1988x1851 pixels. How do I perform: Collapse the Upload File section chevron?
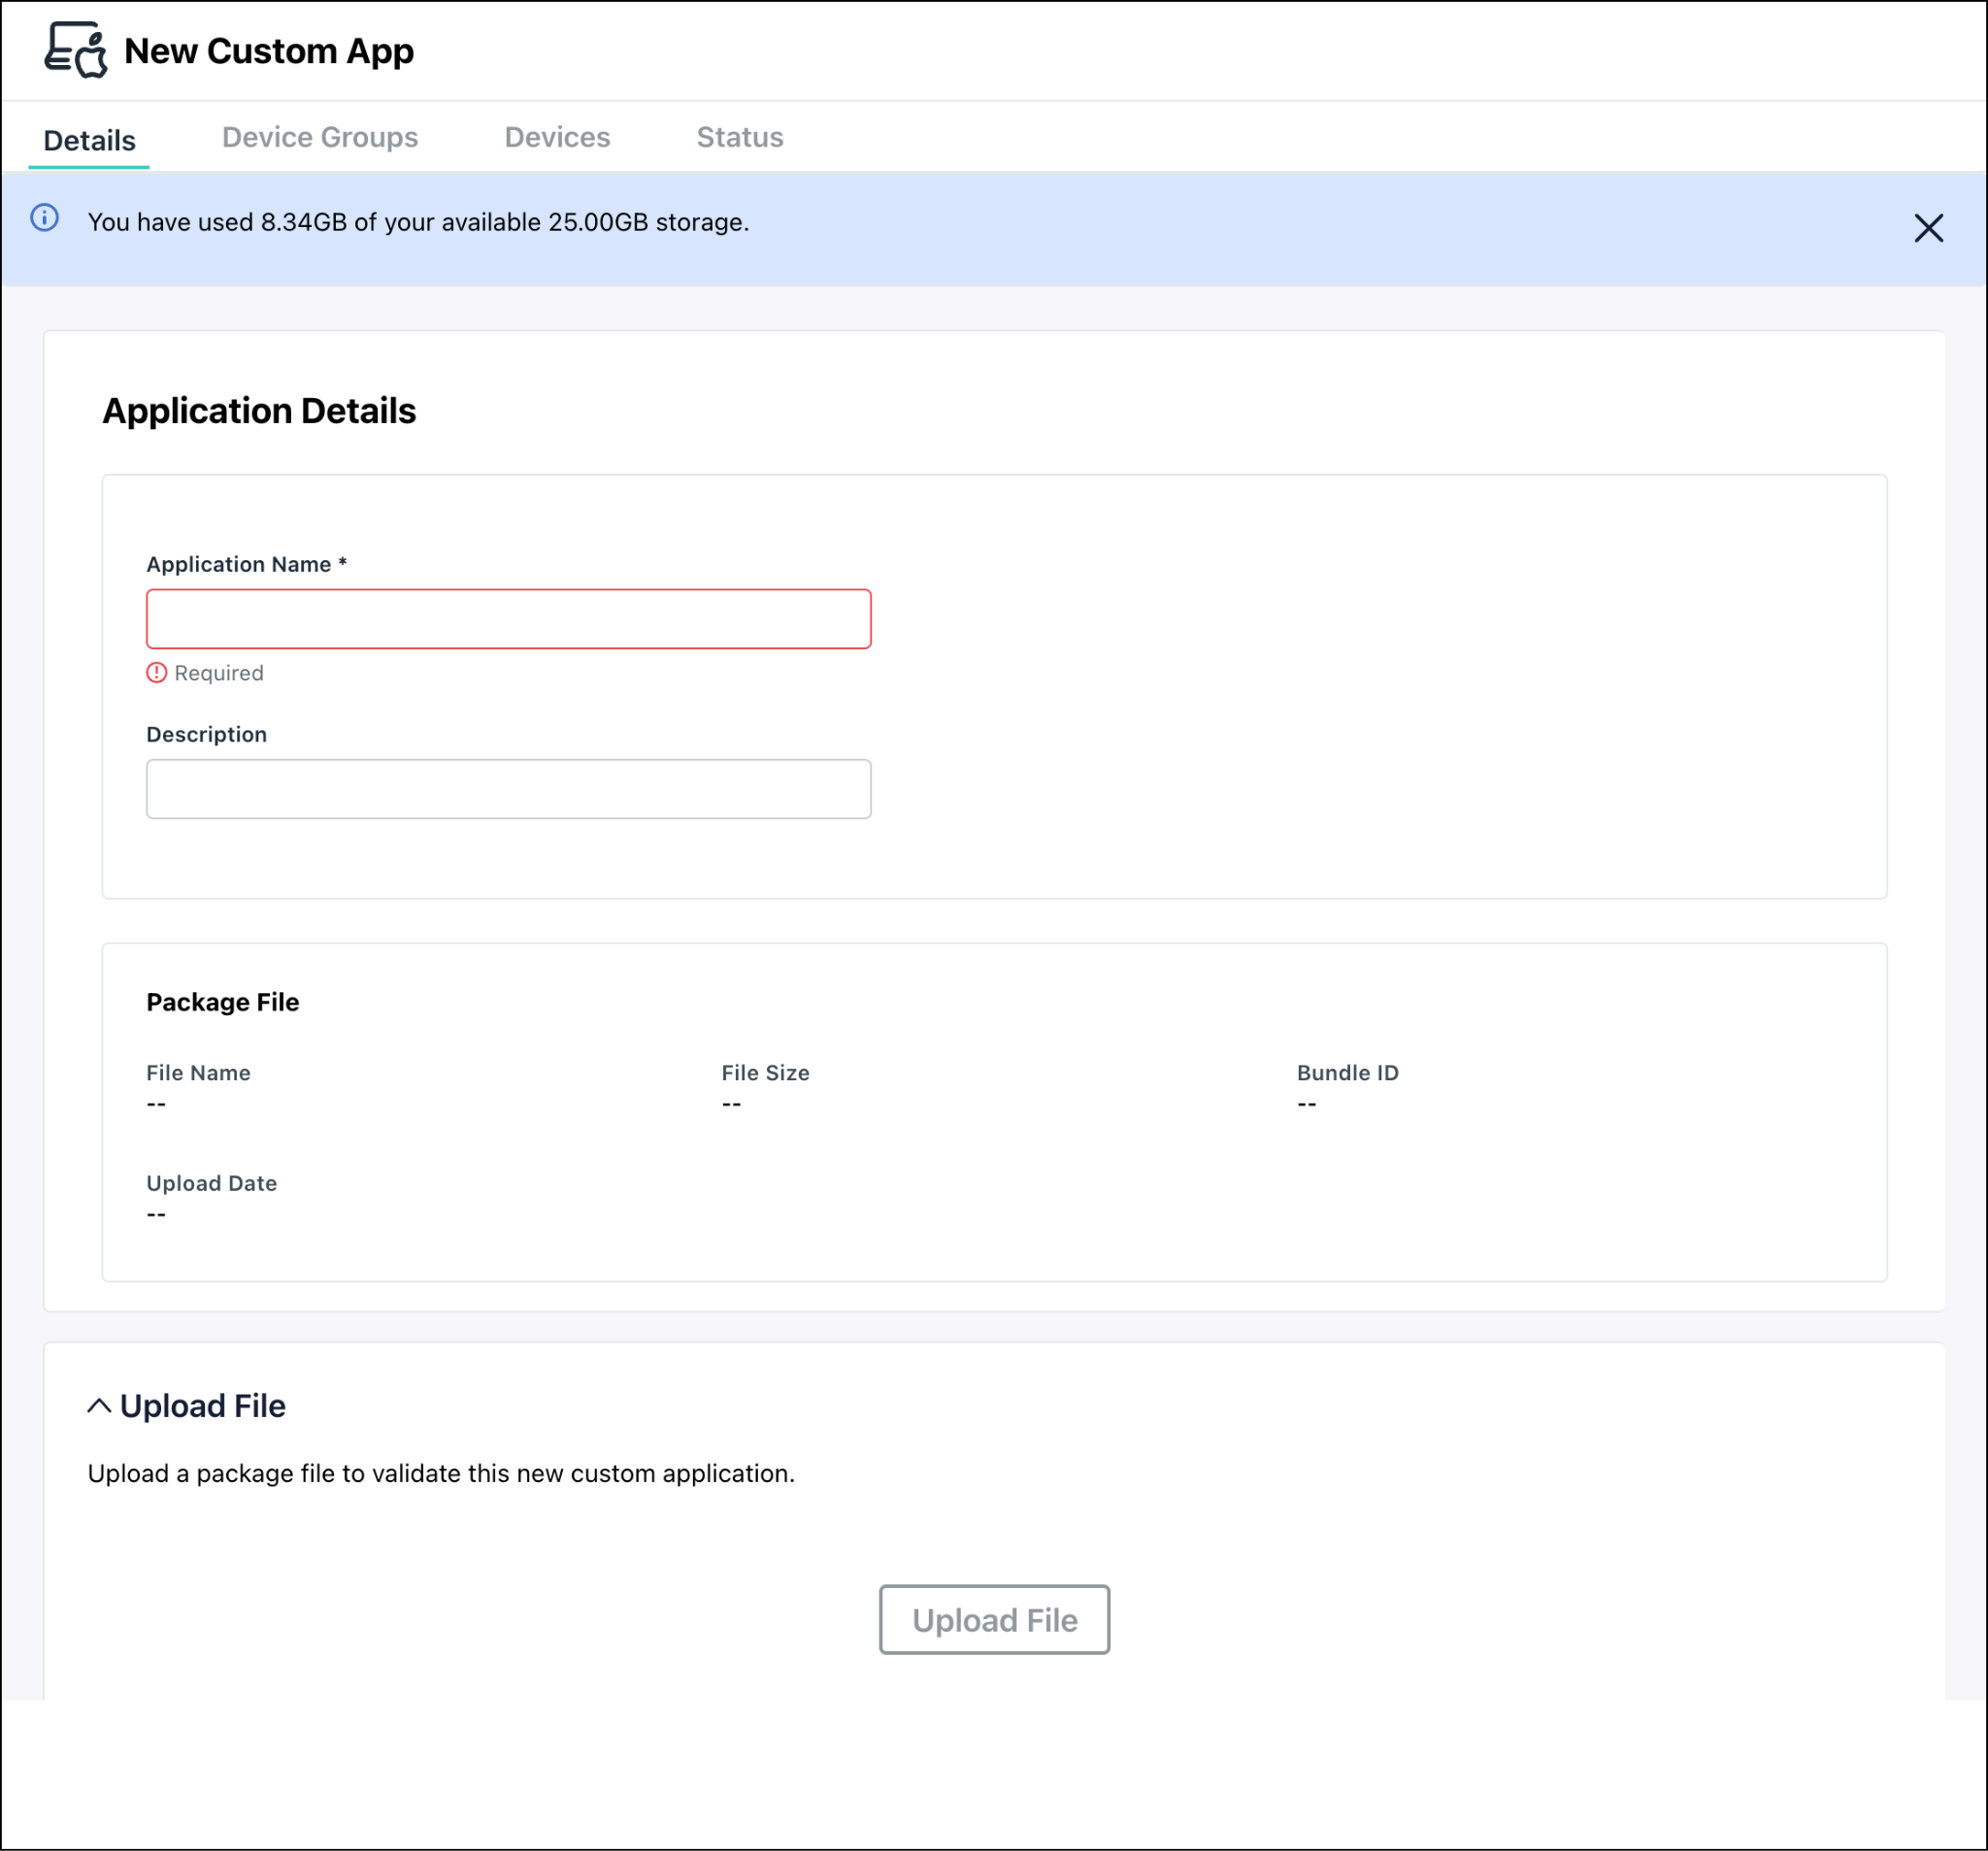coord(99,1406)
